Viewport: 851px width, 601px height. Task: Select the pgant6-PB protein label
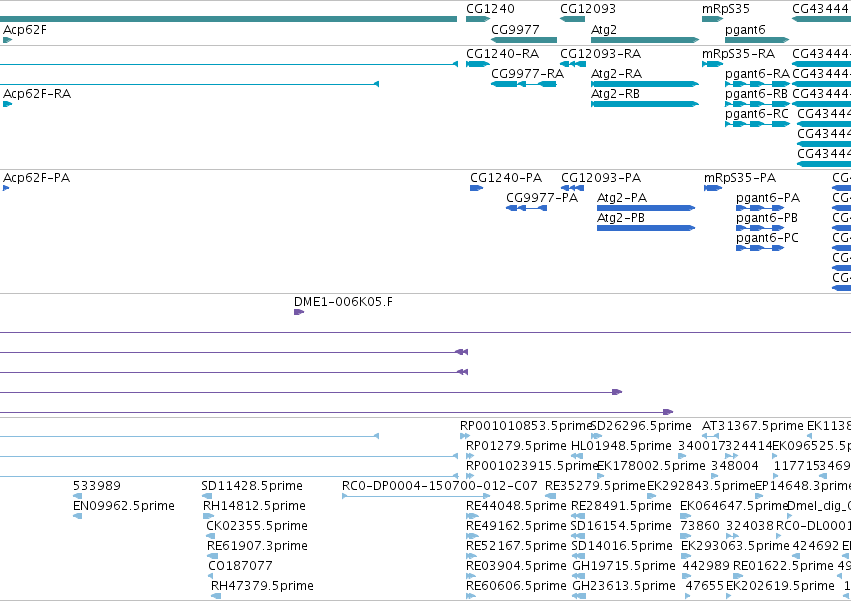coord(767,218)
